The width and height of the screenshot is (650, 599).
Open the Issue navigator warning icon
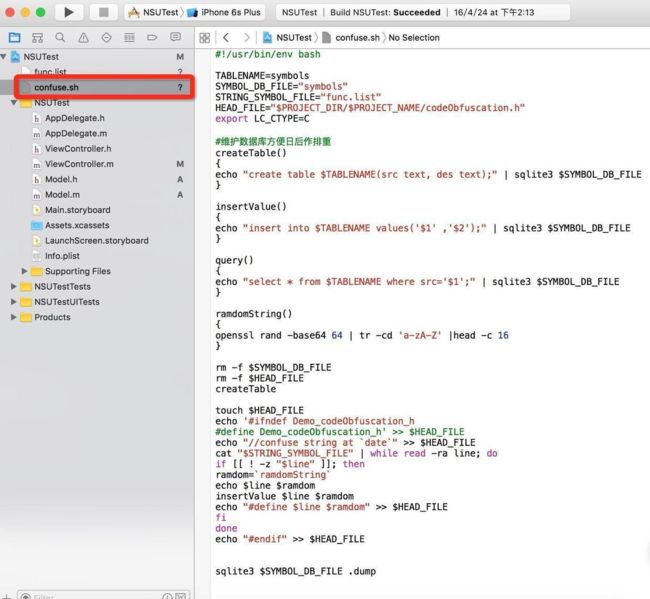(83, 38)
